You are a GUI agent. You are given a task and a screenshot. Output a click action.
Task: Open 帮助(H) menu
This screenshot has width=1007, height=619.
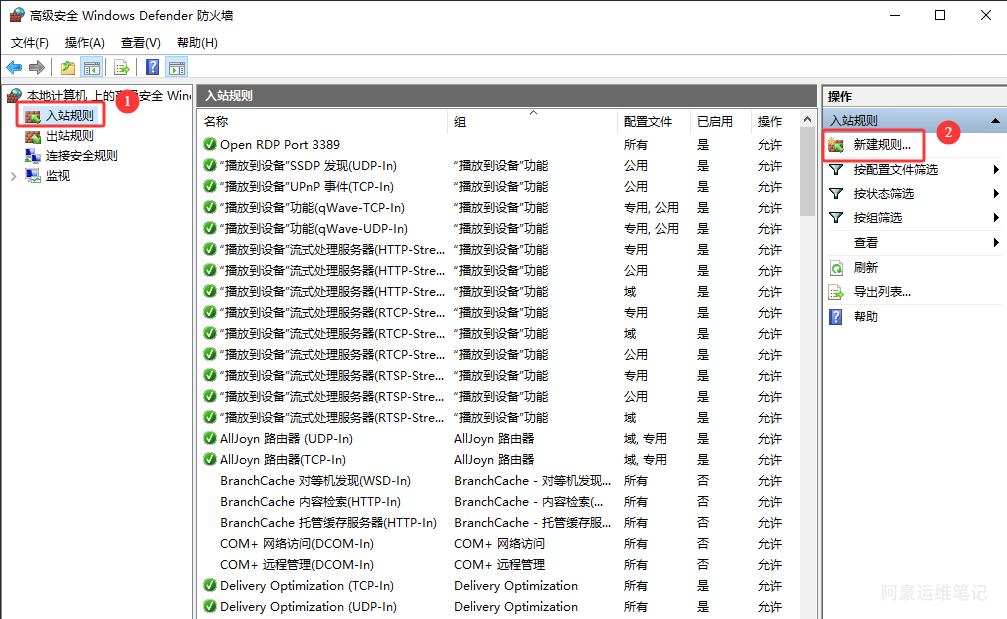[x=197, y=43]
